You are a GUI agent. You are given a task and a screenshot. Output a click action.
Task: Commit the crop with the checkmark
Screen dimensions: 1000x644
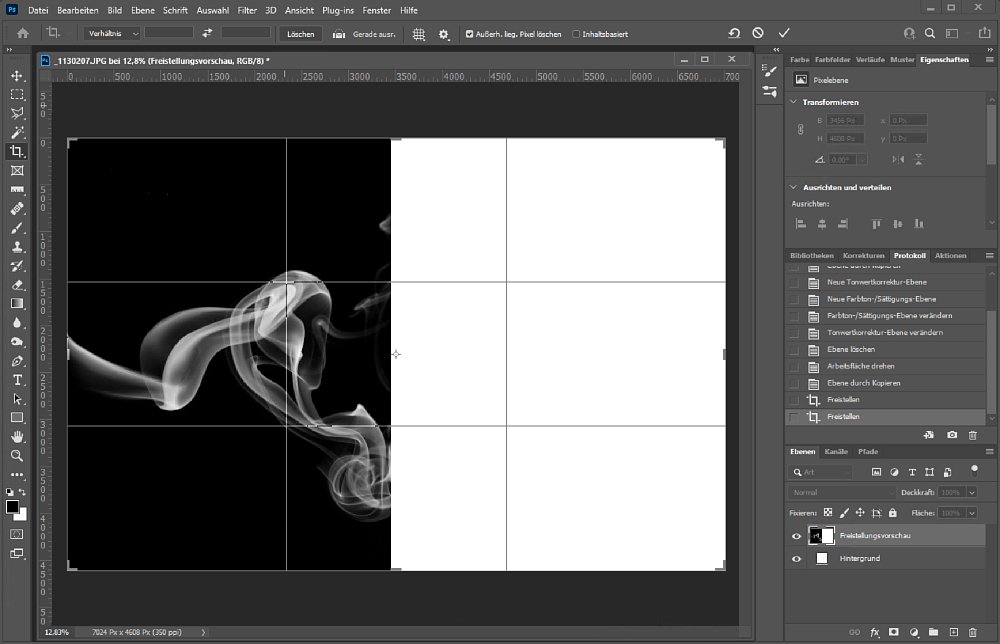click(784, 33)
